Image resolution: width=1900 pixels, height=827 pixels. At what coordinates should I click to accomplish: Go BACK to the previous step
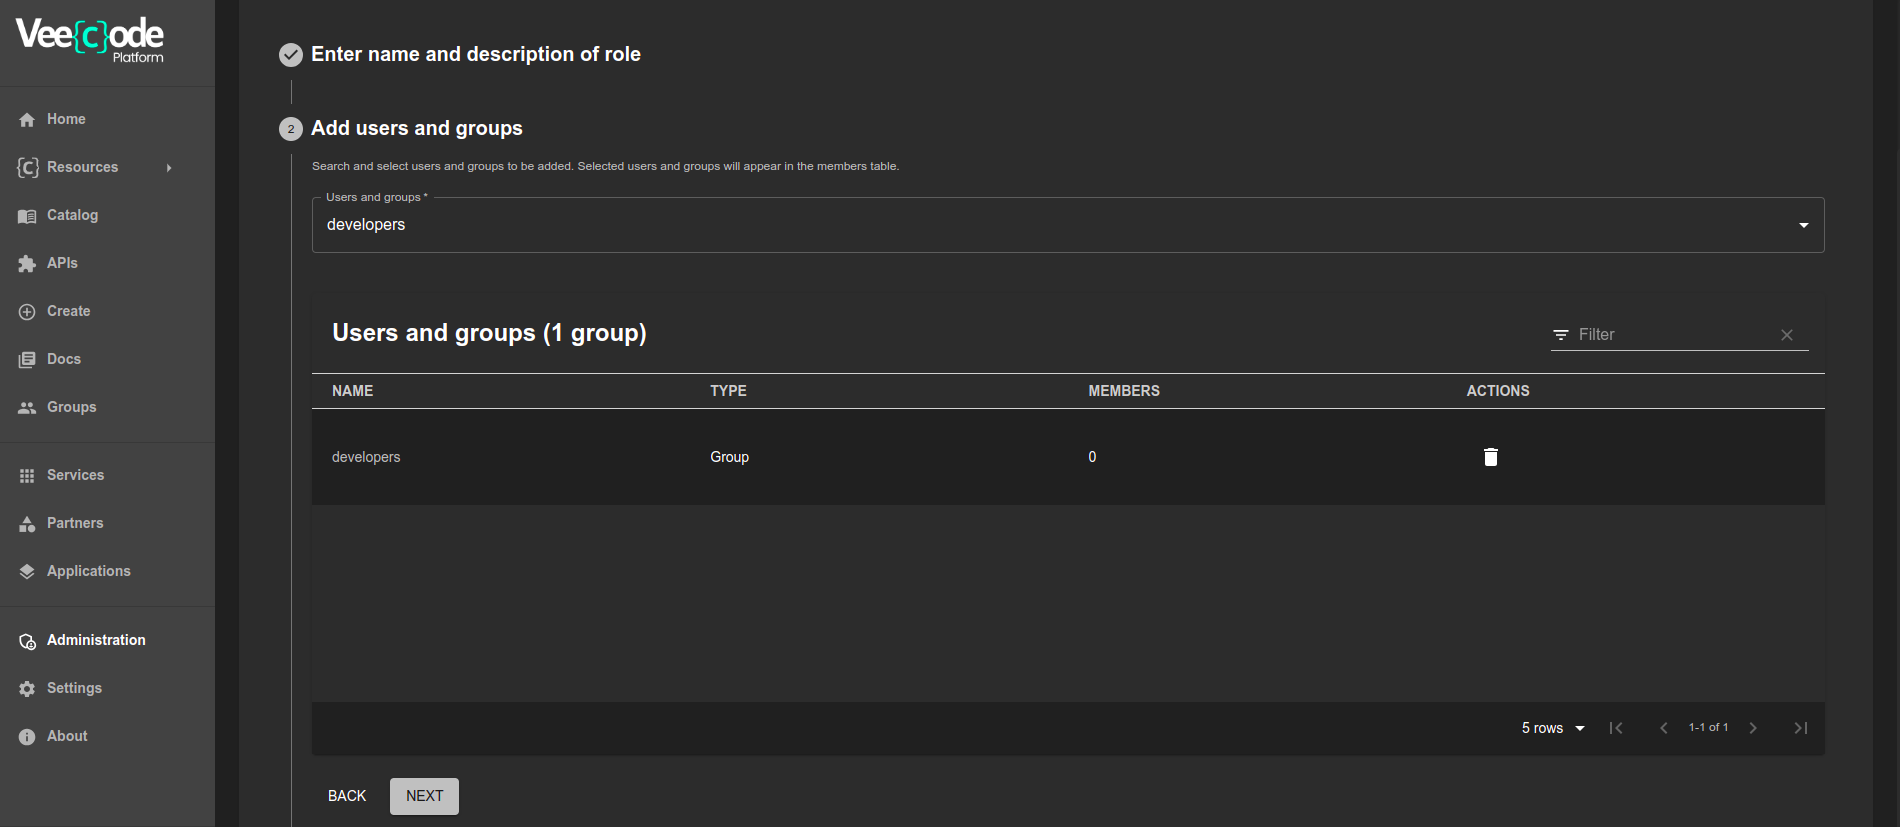(347, 796)
